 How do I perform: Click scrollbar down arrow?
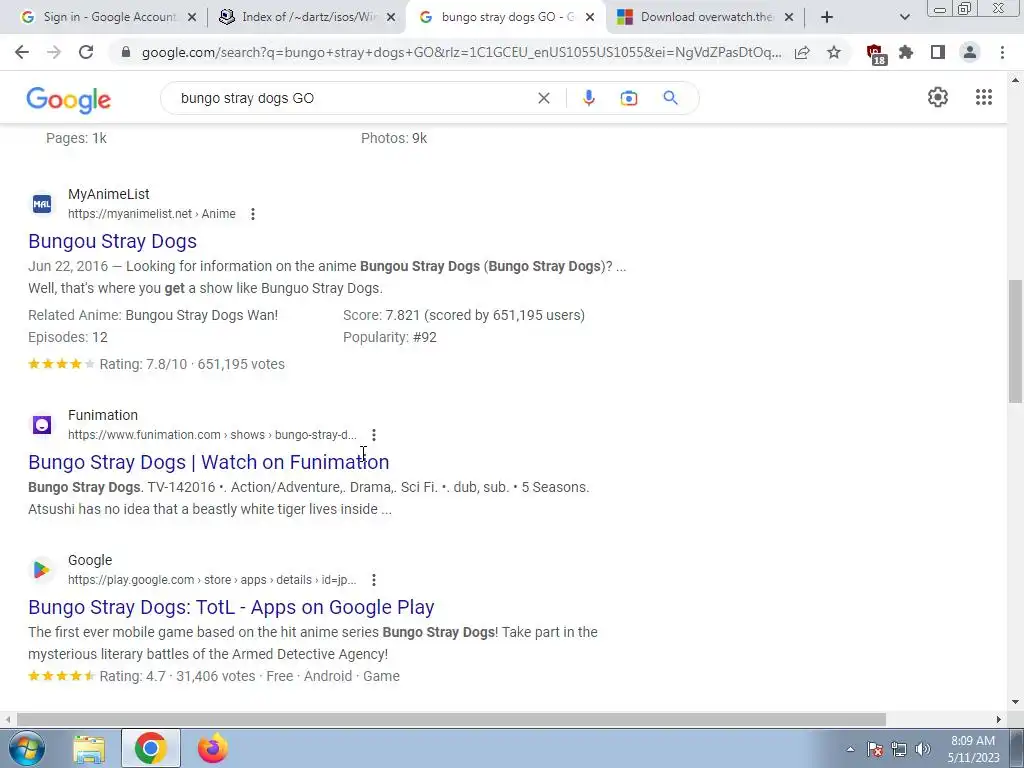(x=1015, y=702)
